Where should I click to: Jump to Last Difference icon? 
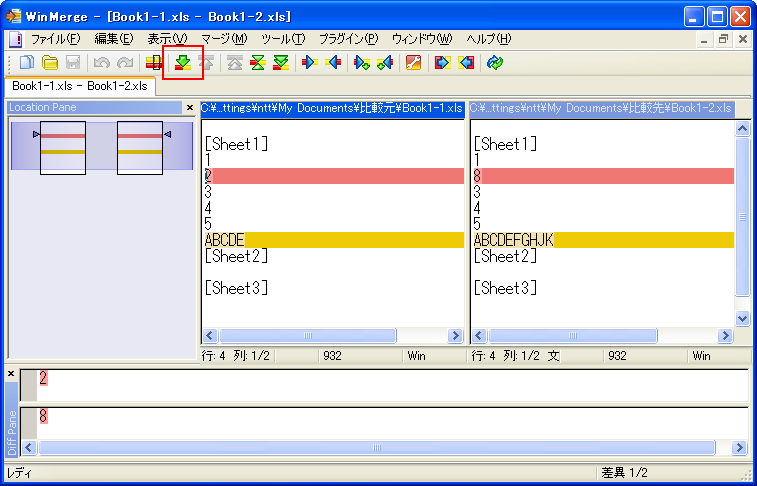281,63
